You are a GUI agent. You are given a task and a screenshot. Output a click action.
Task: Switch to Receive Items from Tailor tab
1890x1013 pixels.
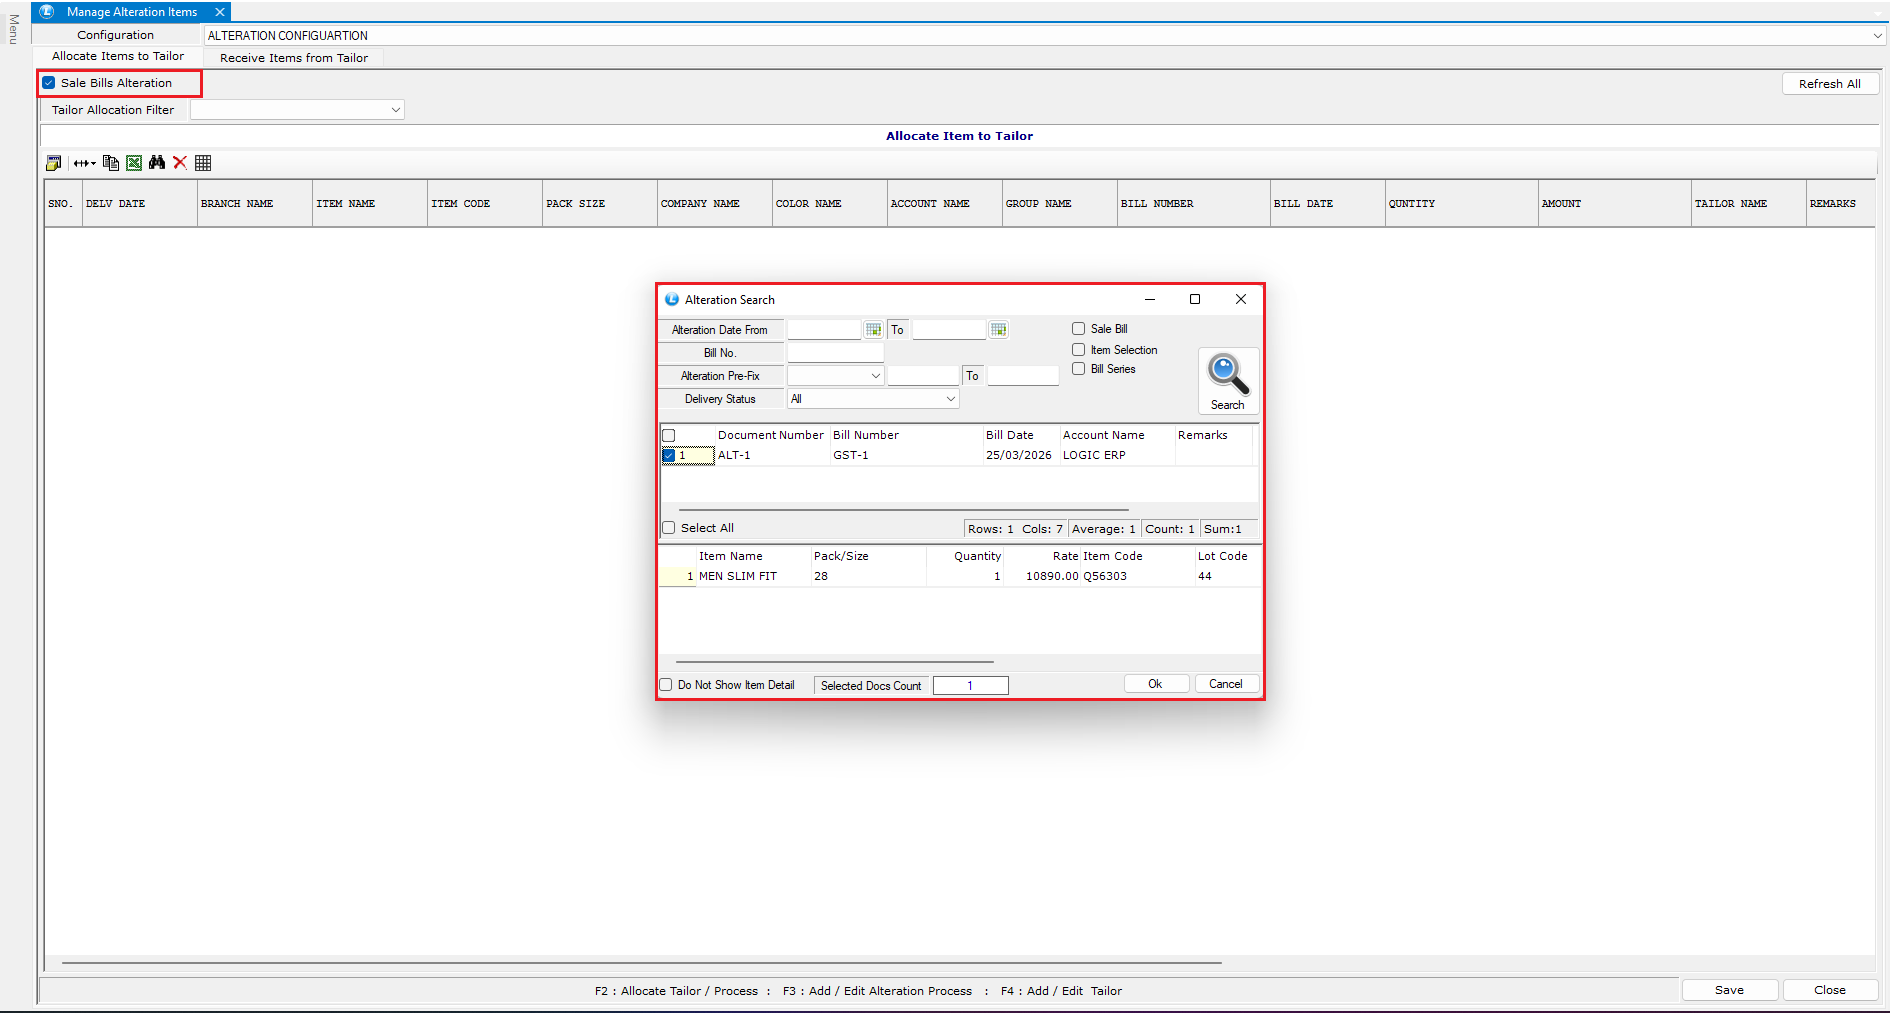(294, 58)
